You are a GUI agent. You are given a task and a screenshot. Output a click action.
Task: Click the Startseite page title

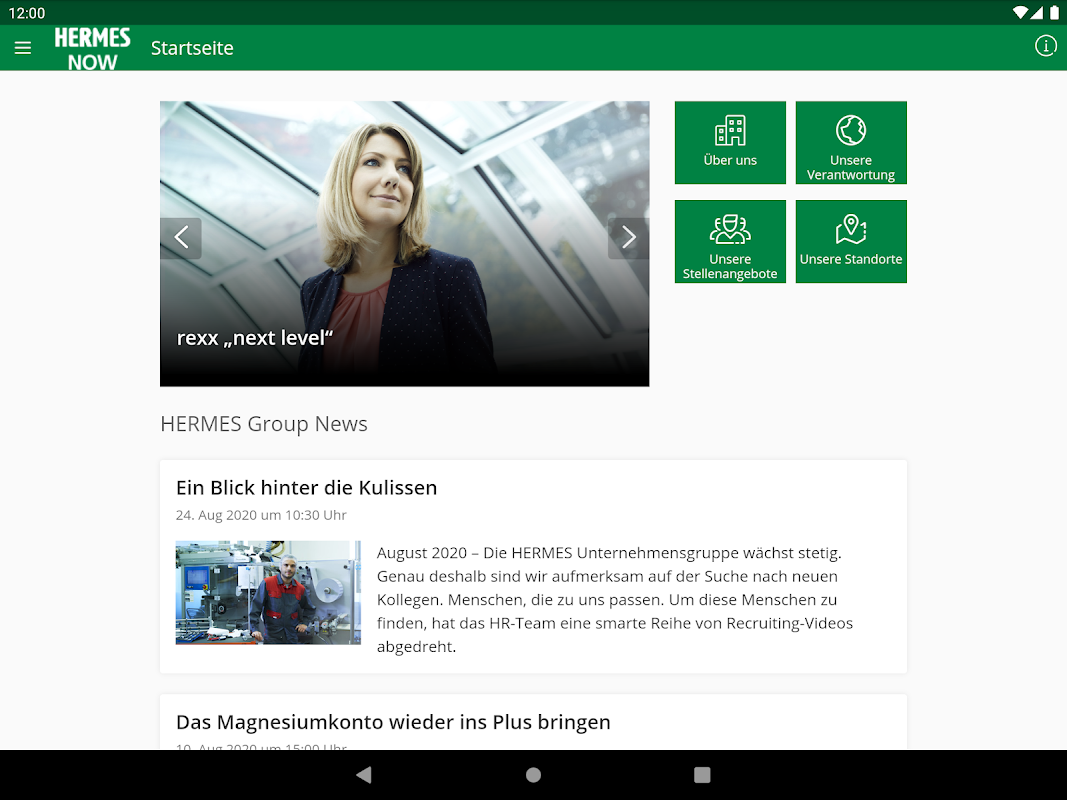pyautogui.click(x=192, y=48)
